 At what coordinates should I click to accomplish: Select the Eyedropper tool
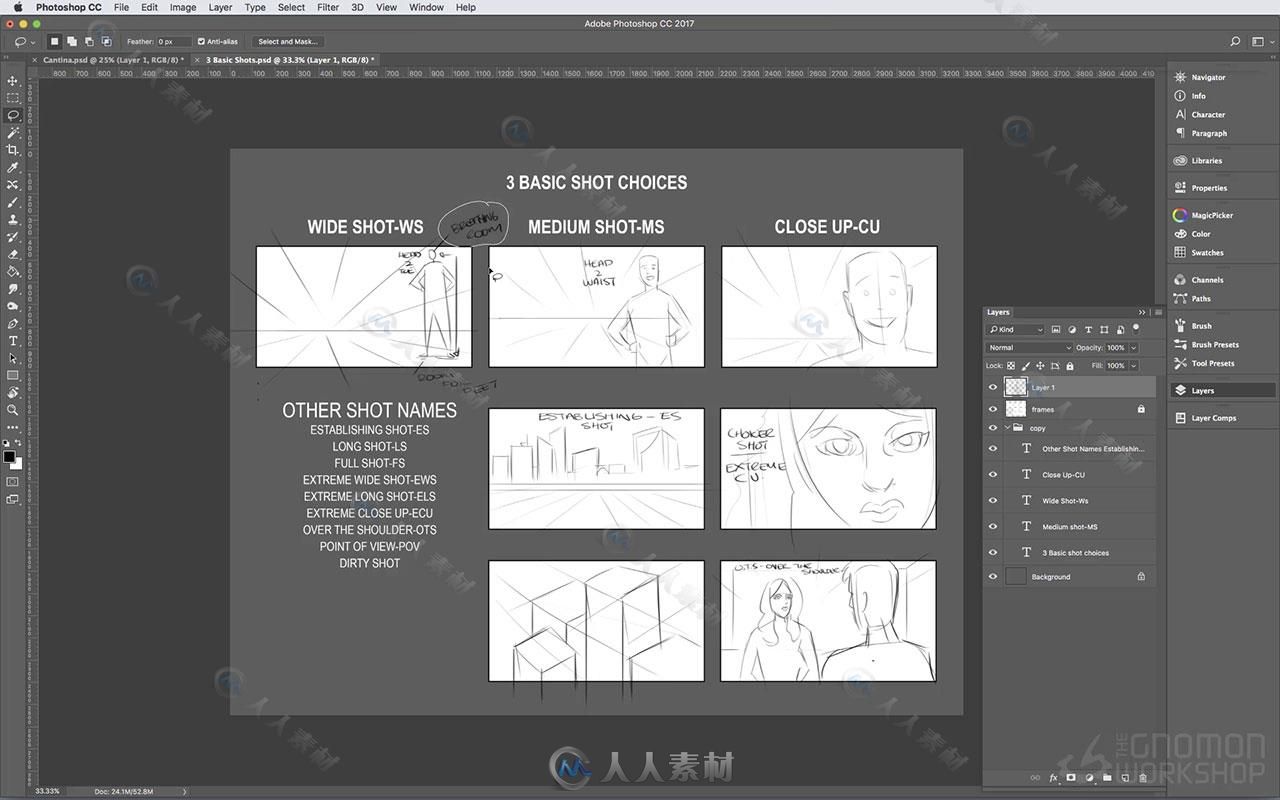point(13,167)
